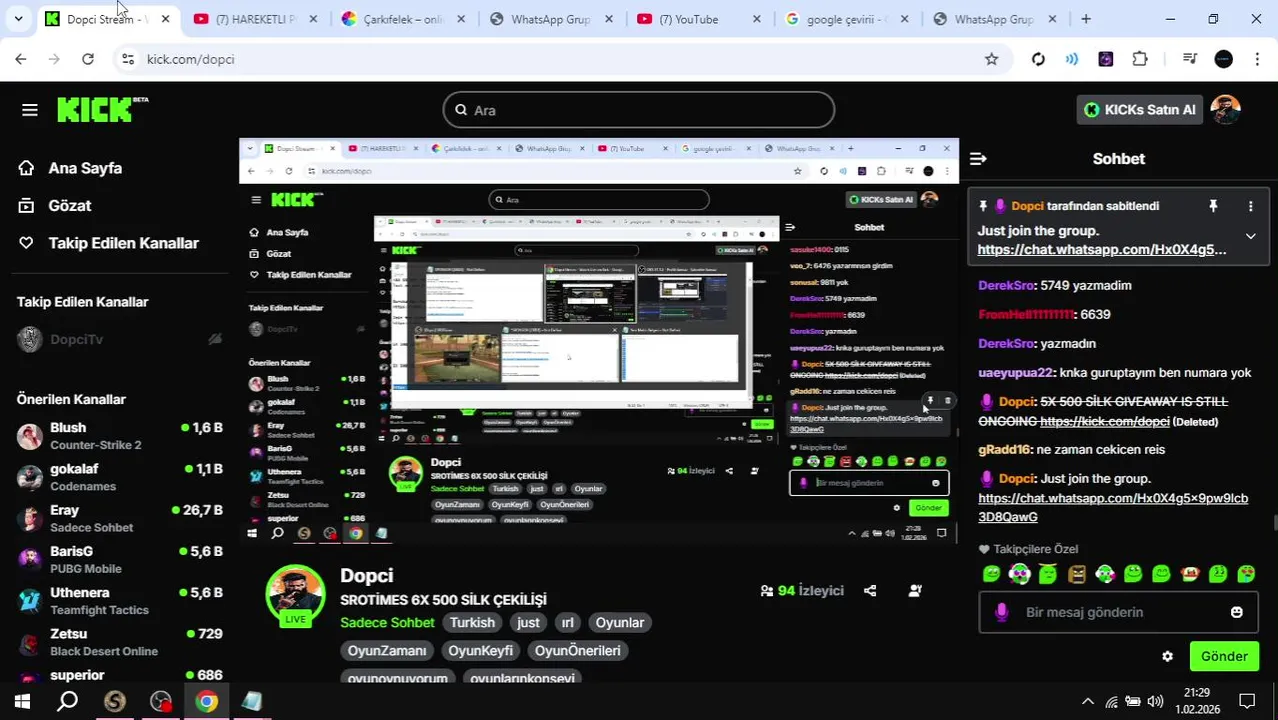Click the follow user icon beside share
The height and width of the screenshot is (720, 1278).
(x=915, y=591)
